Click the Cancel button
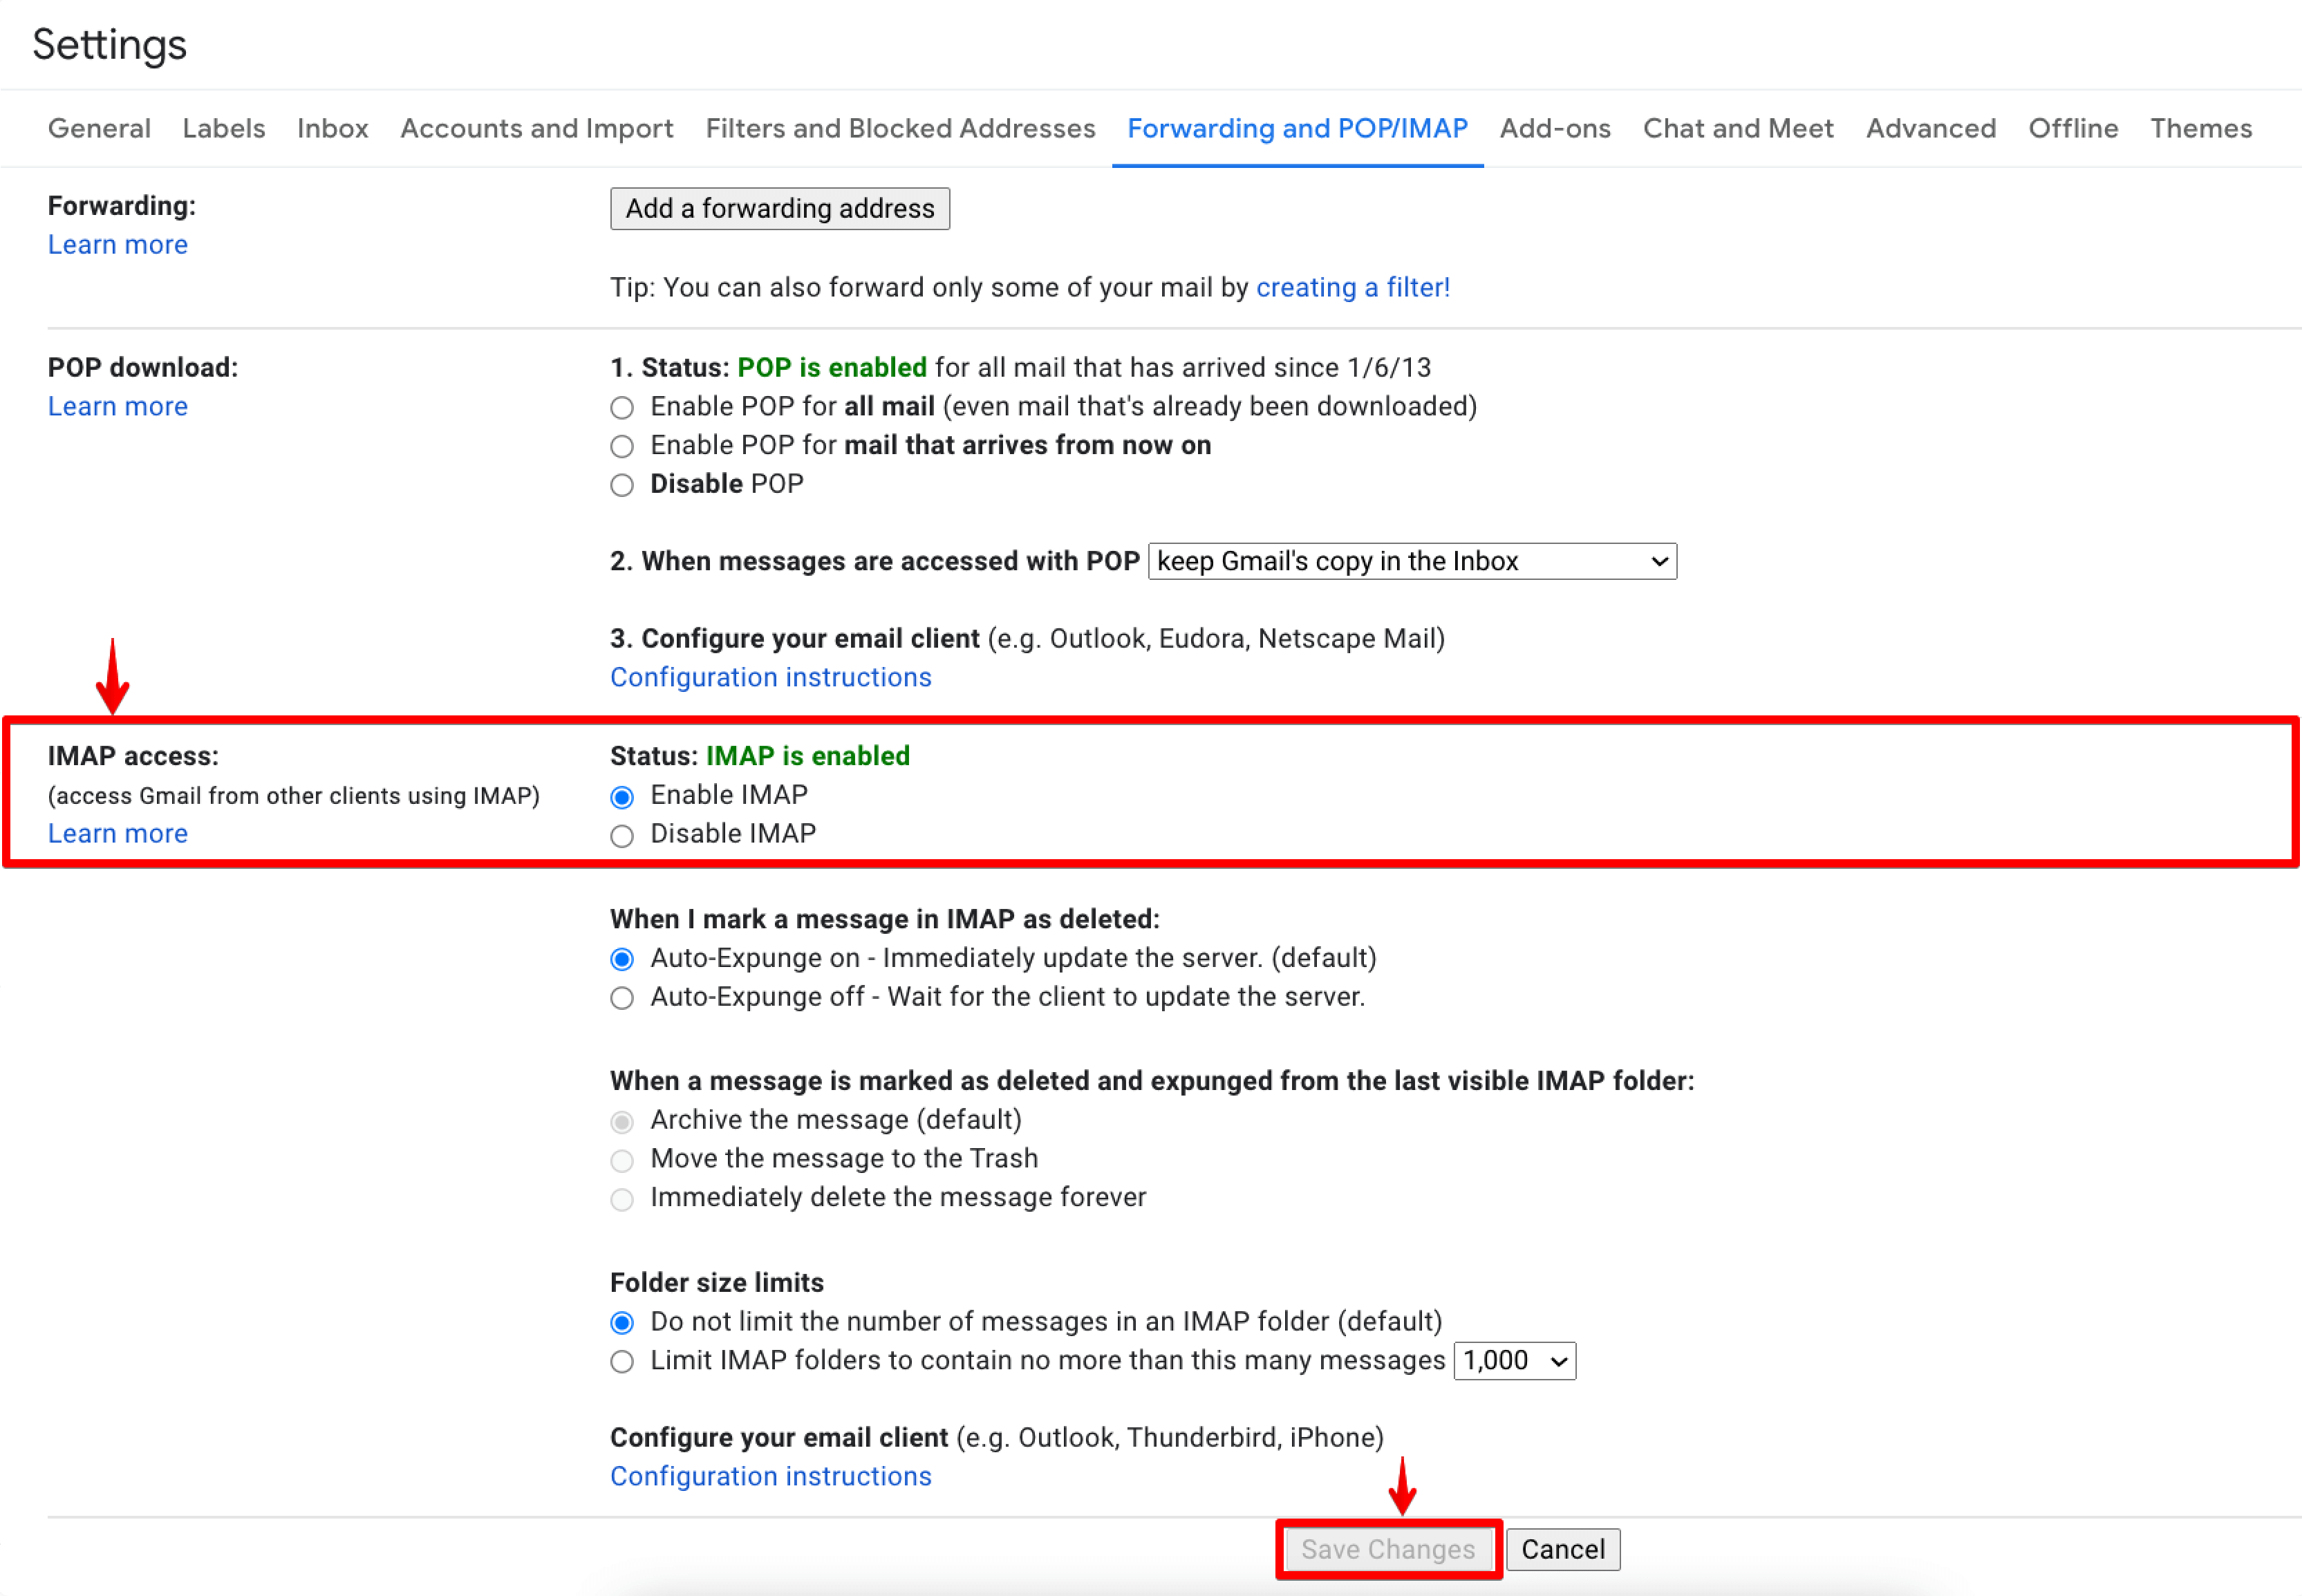This screenshot has height=1596, width=2302. (x=1563, y=1549)
